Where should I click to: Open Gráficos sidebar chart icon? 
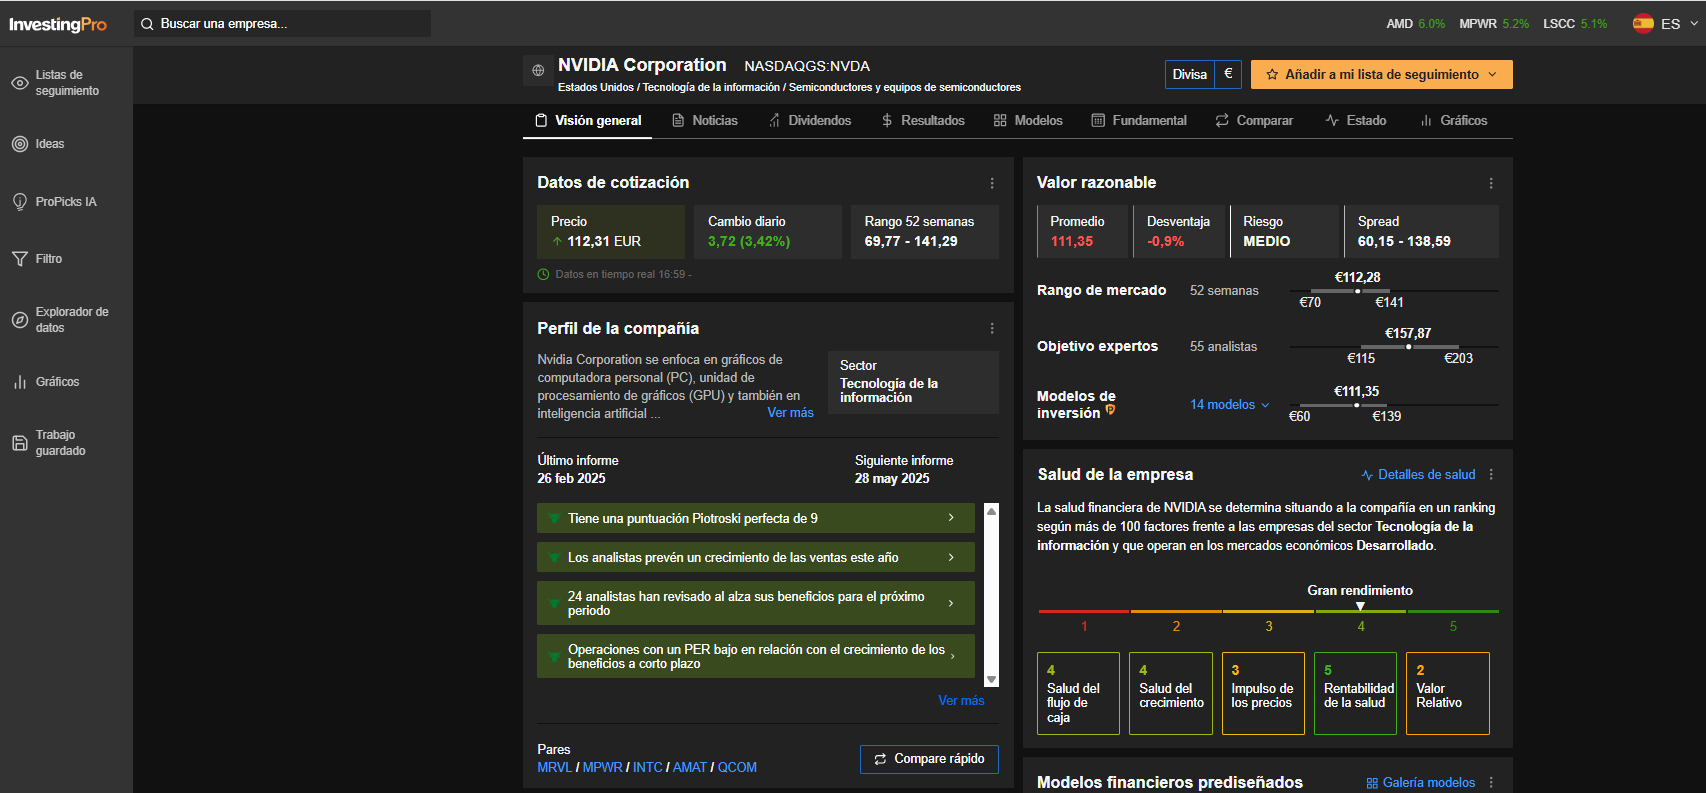[x=20, y=382]
